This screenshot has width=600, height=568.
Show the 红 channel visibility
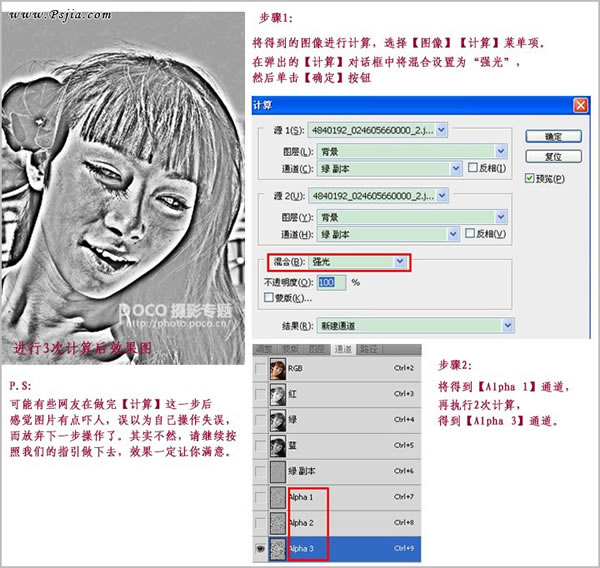pos(260,394)
